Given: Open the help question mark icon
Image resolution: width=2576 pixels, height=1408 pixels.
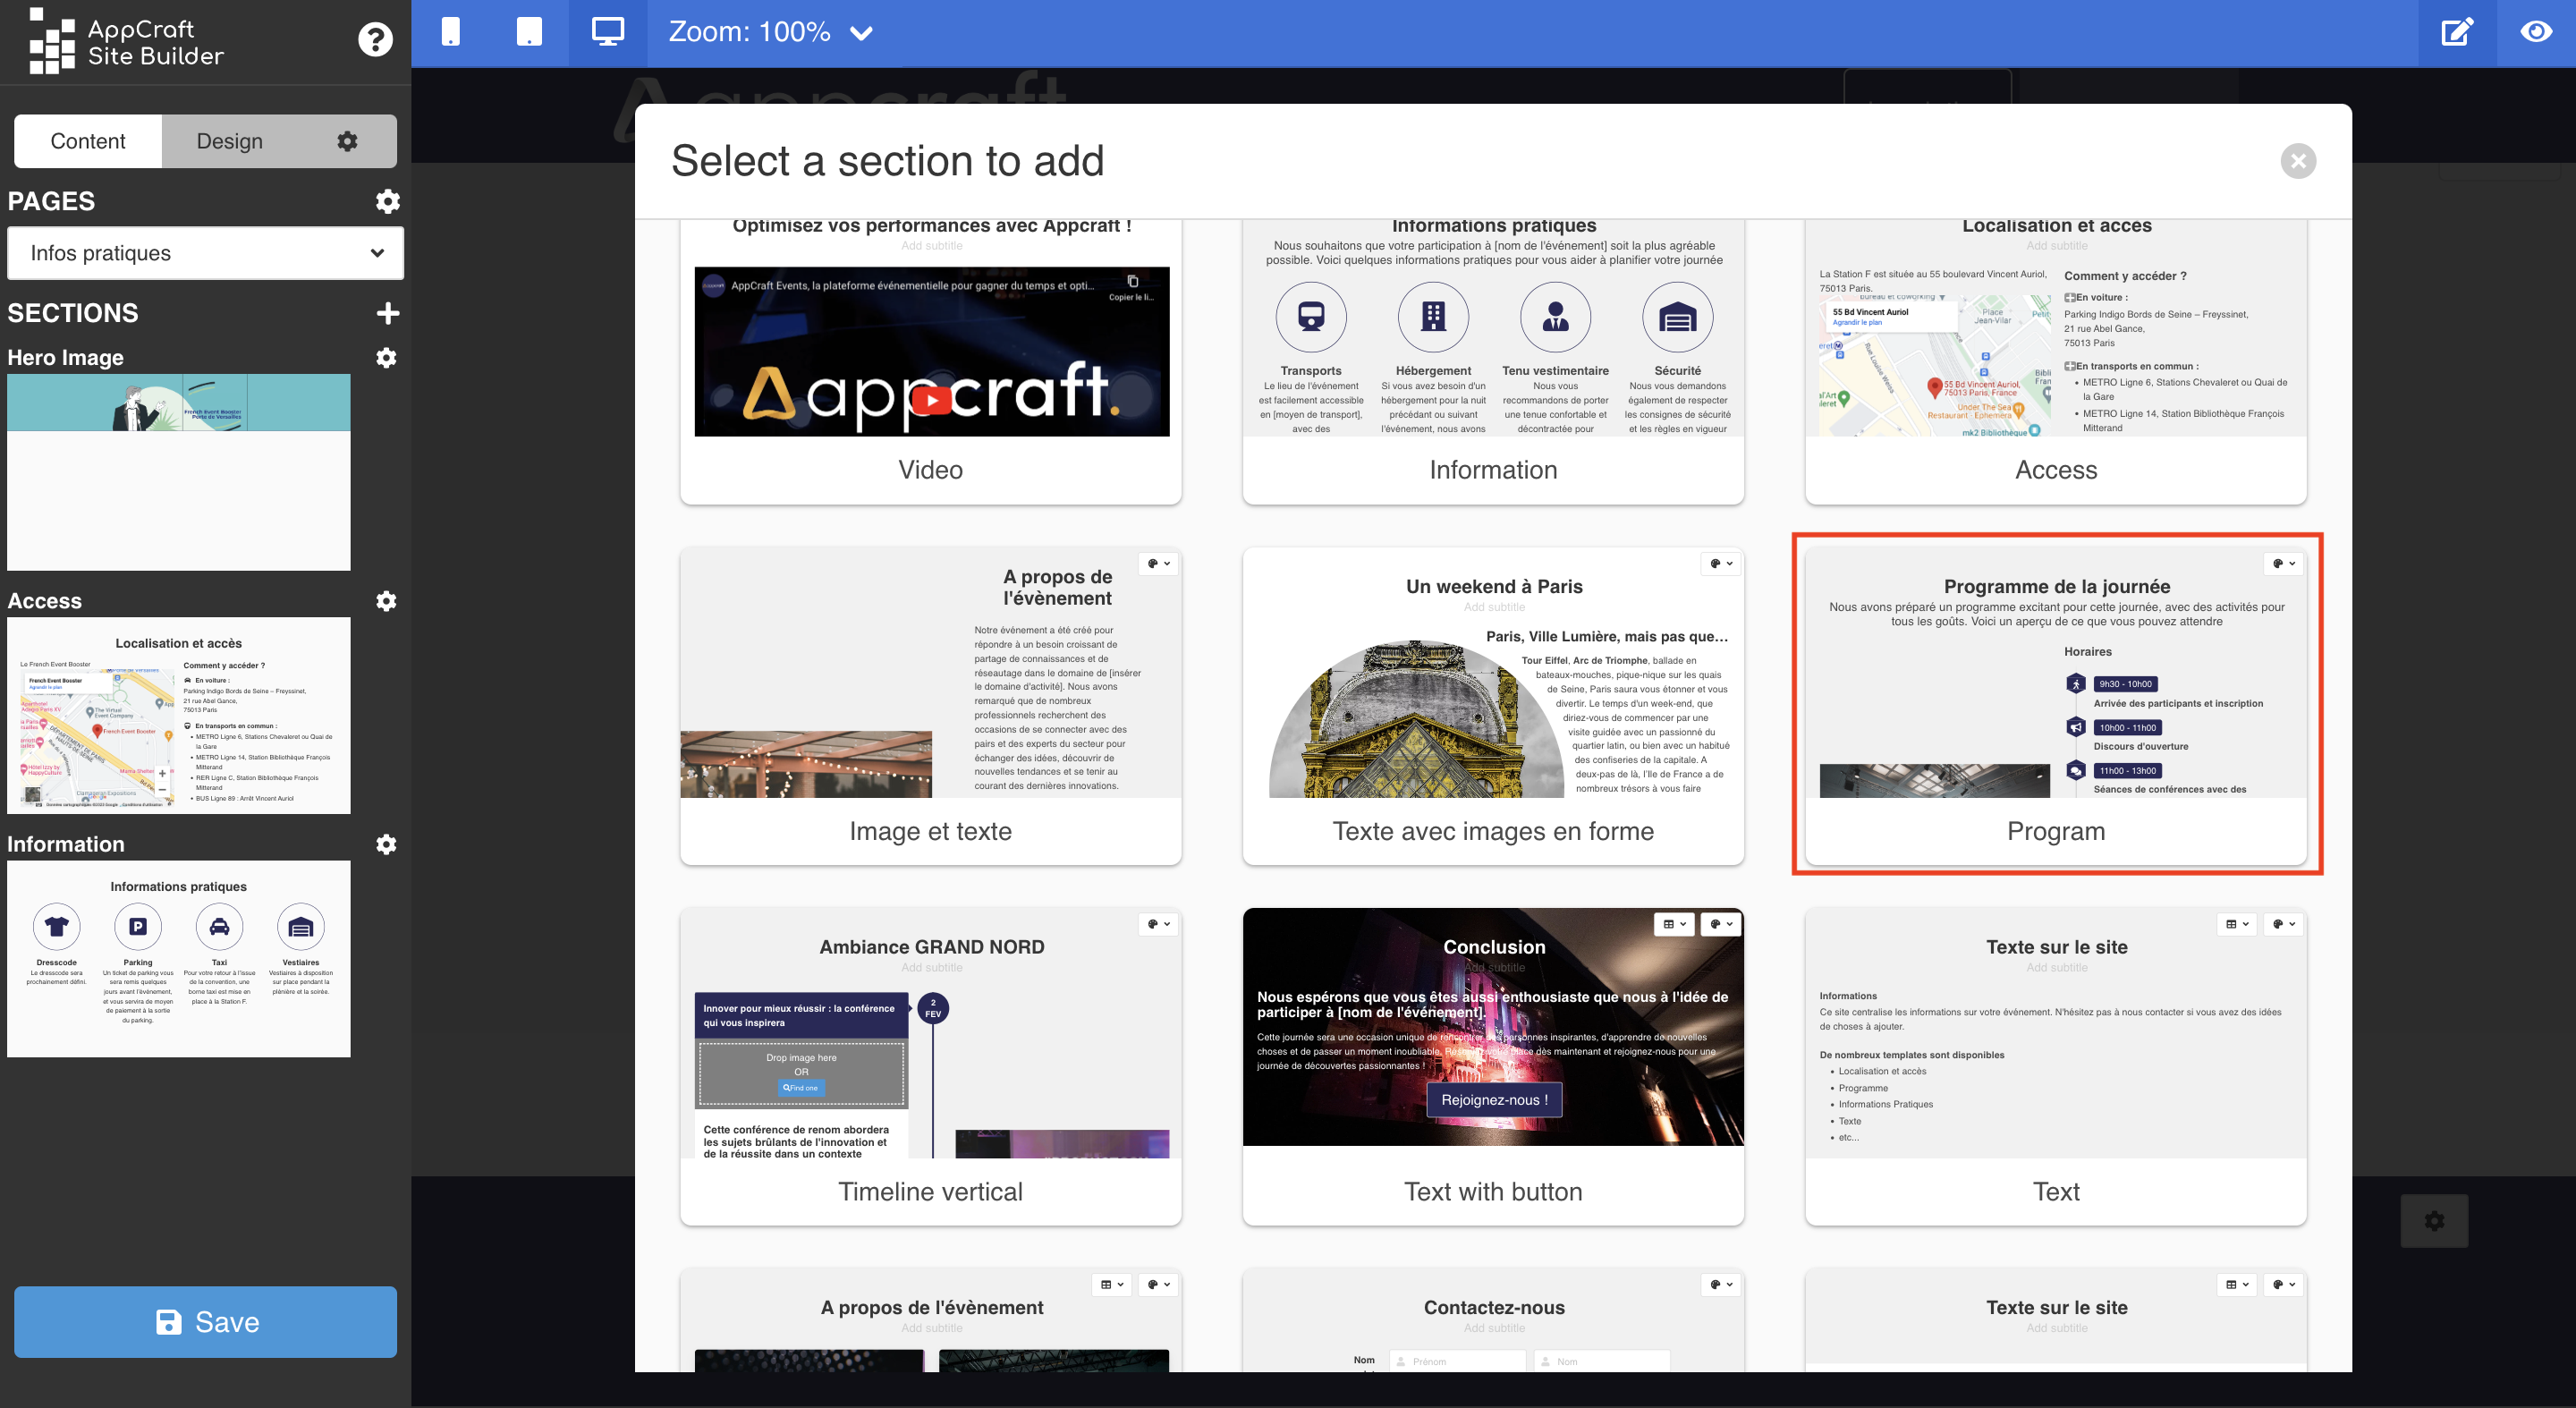Looking at the screenshot, I should click(375, 40).
